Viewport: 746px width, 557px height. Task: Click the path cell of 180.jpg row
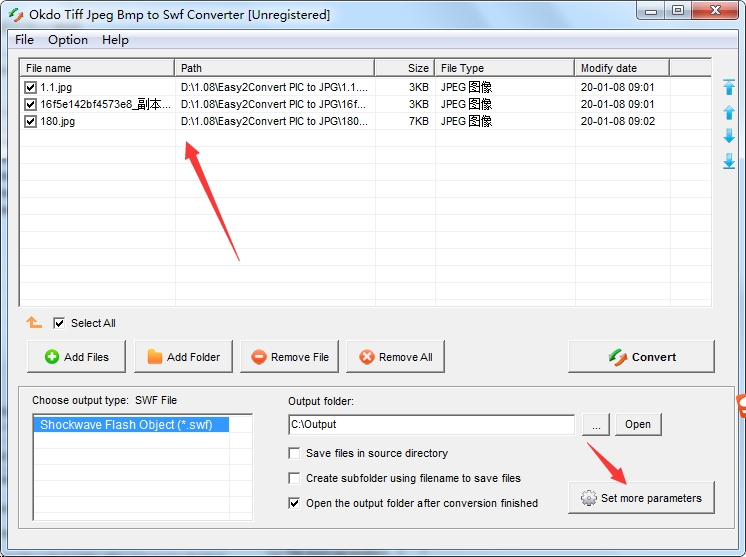(x=274, y=122)
